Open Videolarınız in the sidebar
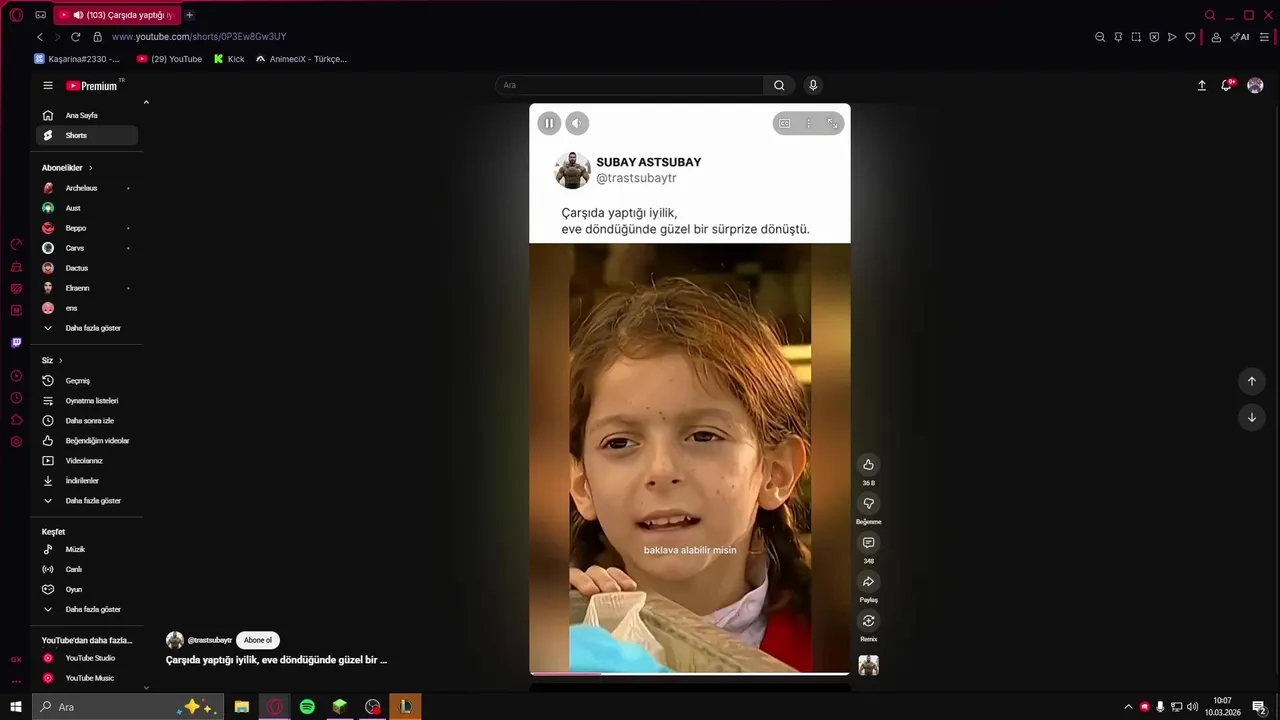Viewport: 1280px width, 720px height. click(87, 461)
